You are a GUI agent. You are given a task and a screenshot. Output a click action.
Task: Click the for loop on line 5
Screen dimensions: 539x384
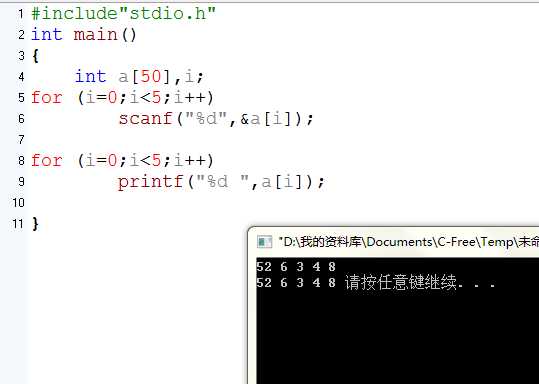point(122,98)
